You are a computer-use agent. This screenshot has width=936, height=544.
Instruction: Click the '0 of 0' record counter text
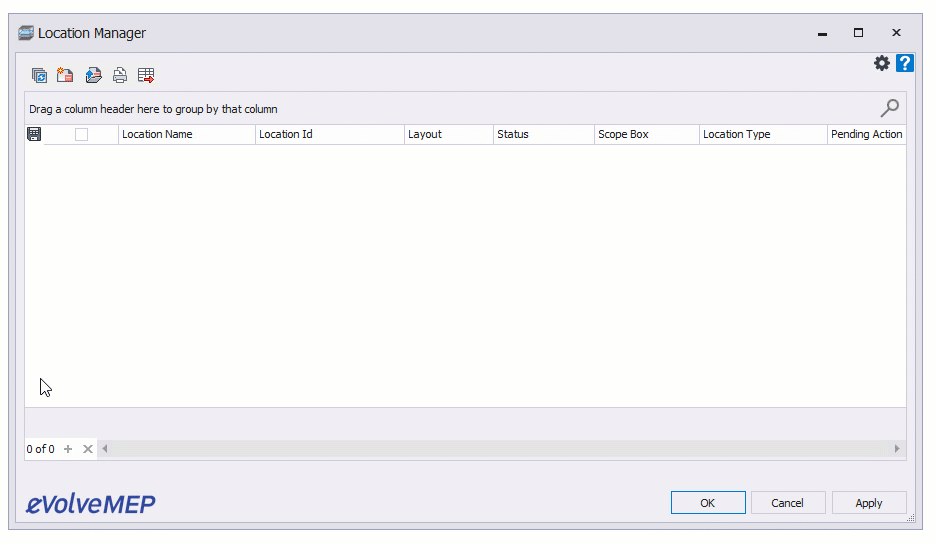click(41, 449)
